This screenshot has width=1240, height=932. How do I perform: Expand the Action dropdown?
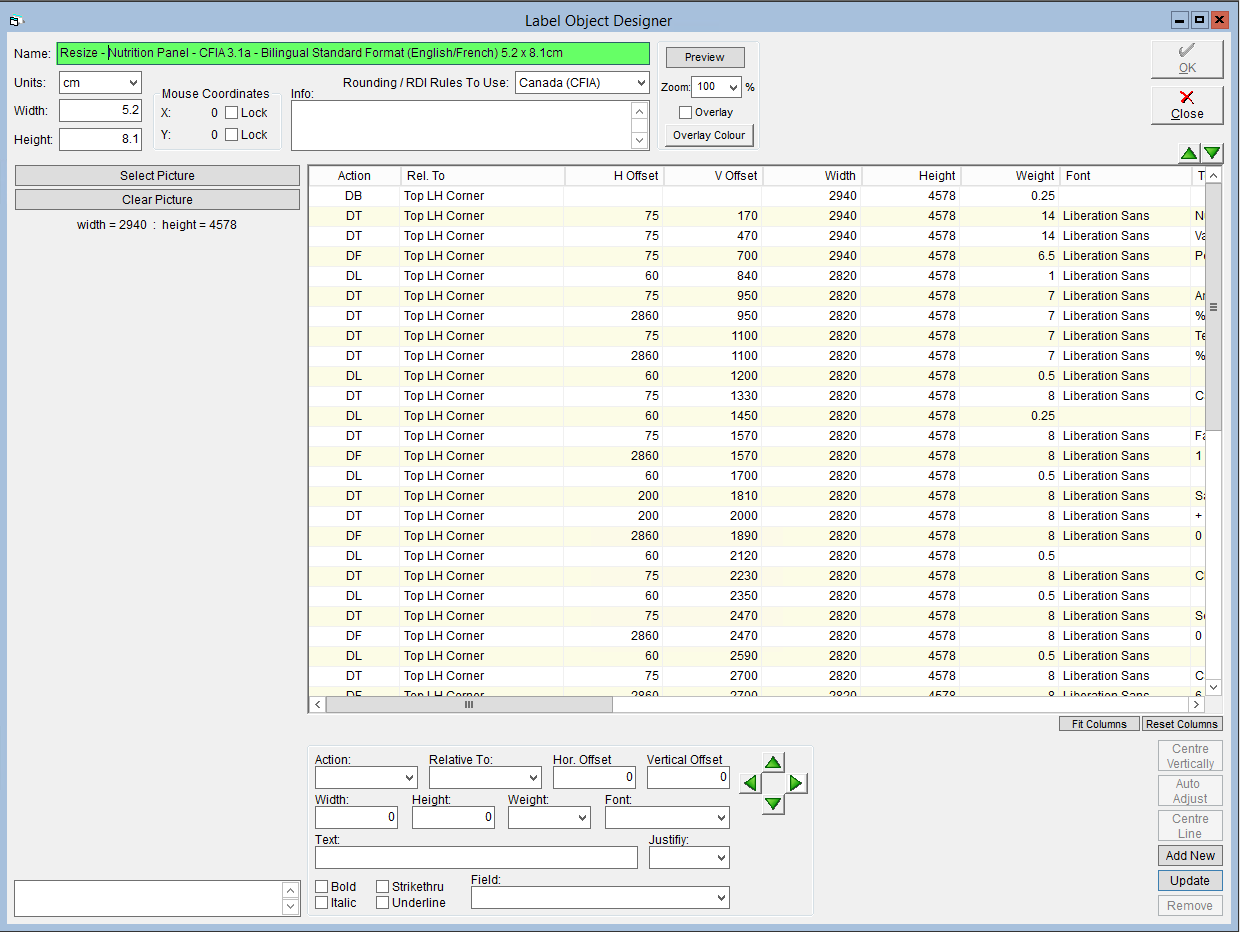(366, 778)
